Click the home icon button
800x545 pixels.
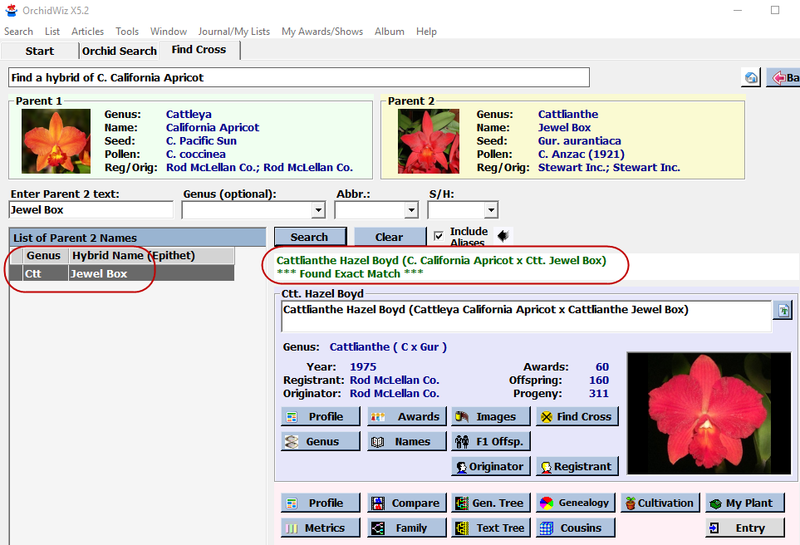[751, 78]
